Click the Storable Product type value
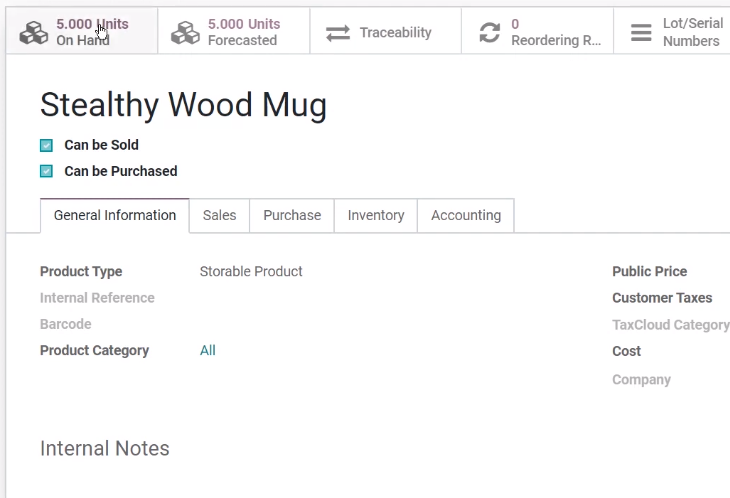This screenshot has width=730, height=498. click(251, 271)
